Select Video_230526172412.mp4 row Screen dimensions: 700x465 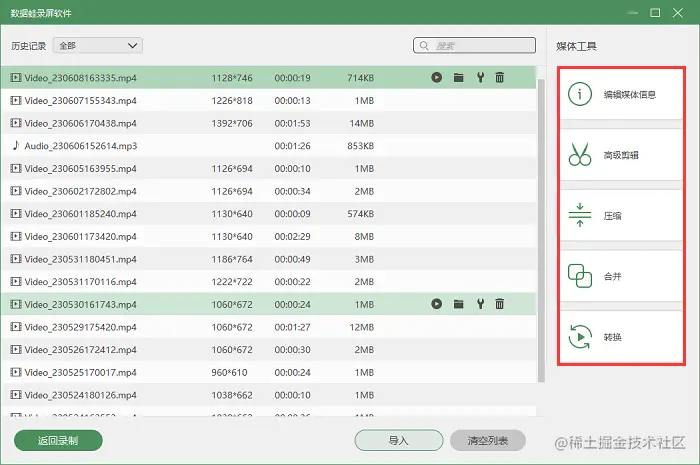269,349
